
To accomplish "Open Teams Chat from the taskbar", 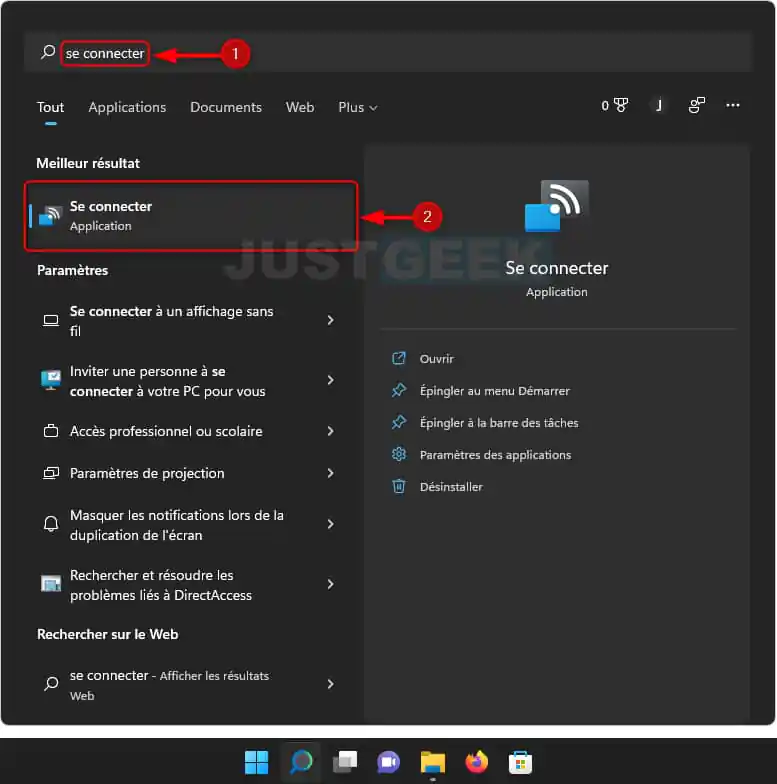I will (x=388, y=762).
